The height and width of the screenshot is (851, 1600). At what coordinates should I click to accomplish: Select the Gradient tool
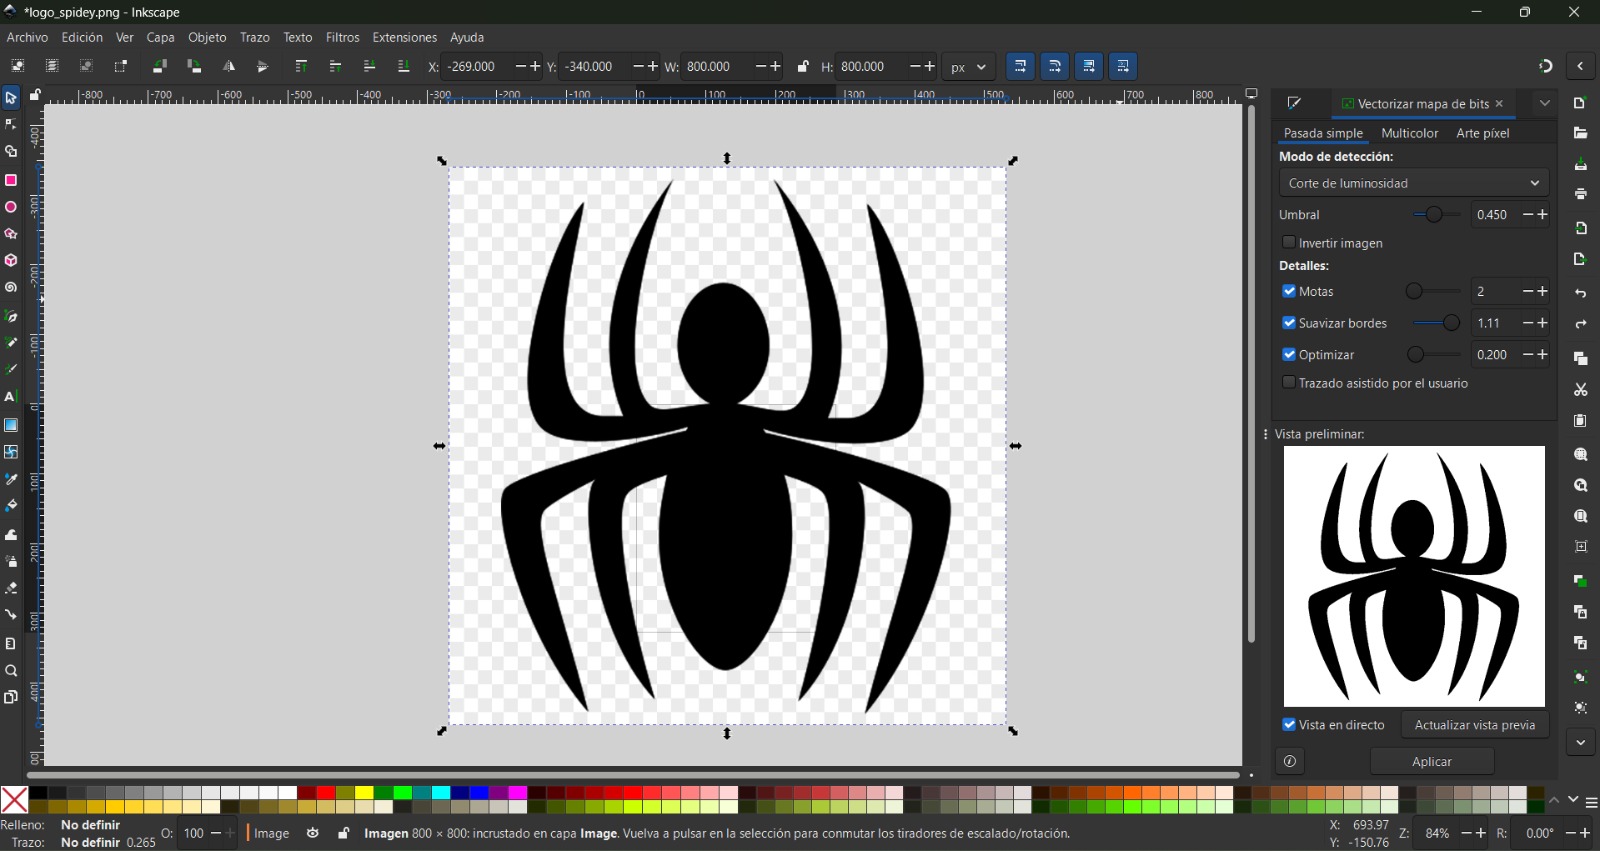point(11,425)
